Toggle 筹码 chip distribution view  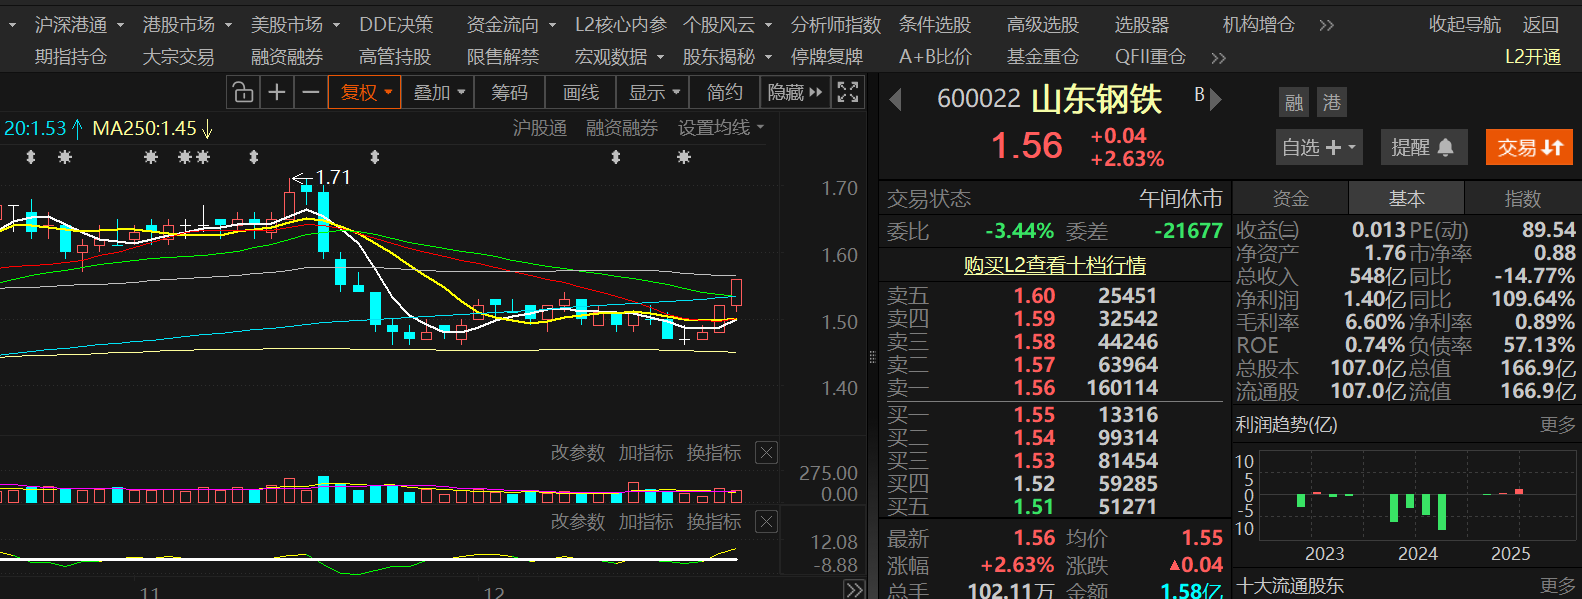coord(509,93)
